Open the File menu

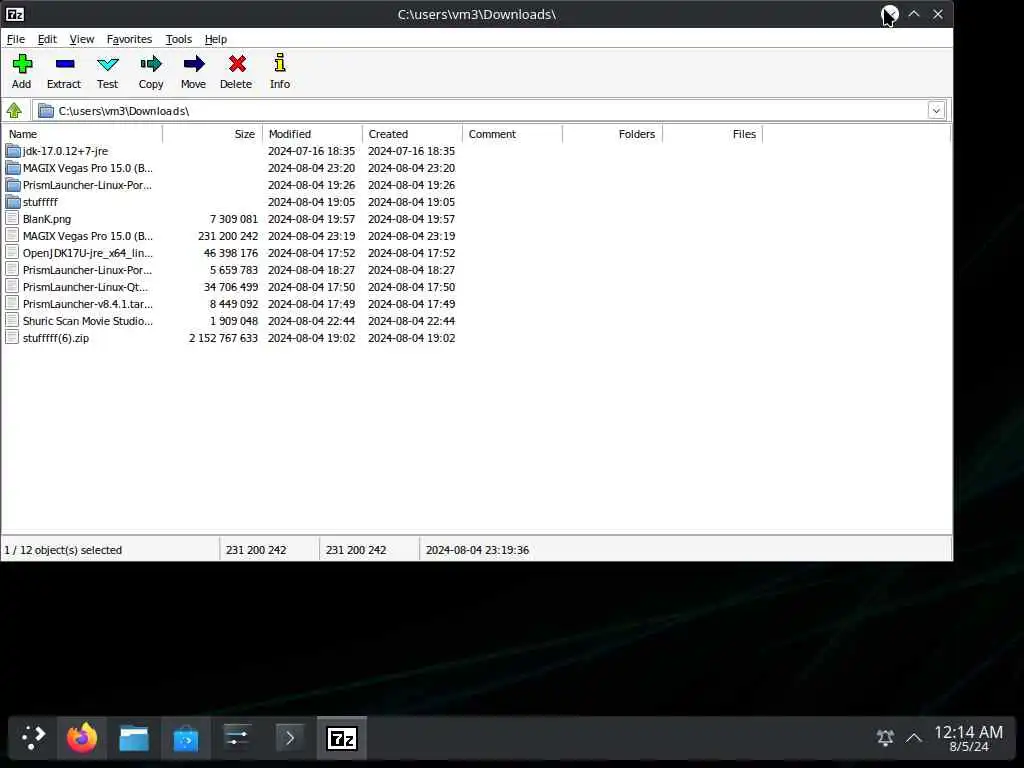pyautogui.click(x=16, y=39)
